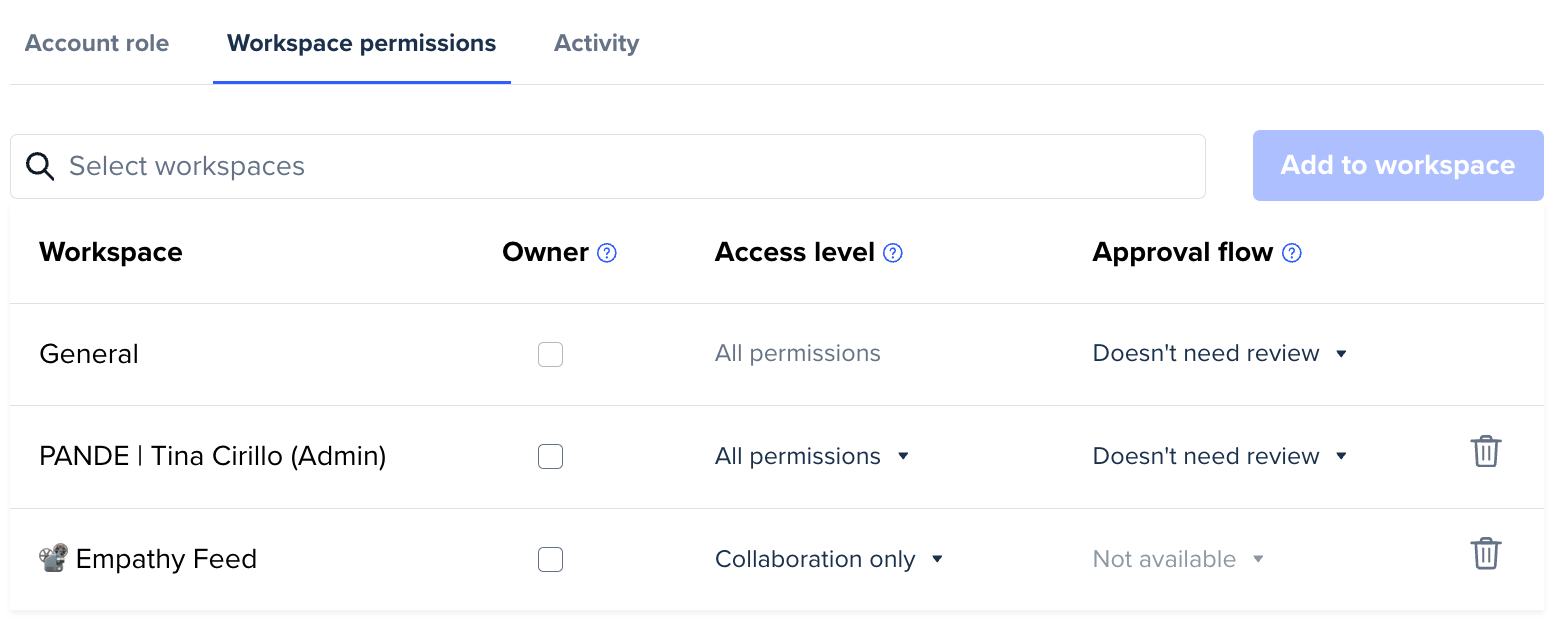
Task: Open the Activity tab
Action: tap(596, 44)
